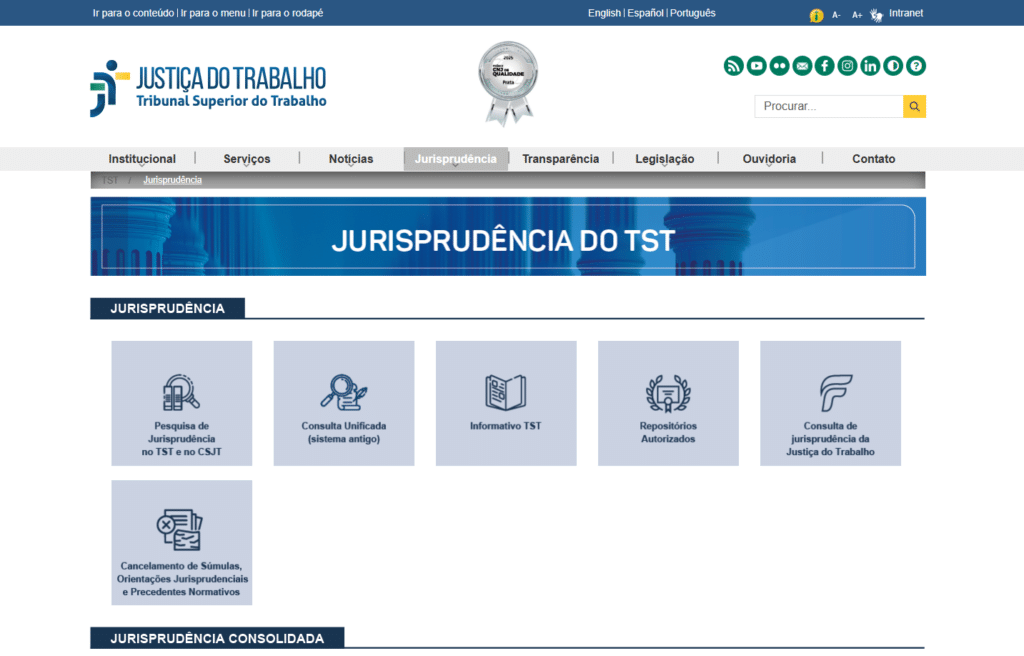This screenshot has height=656, width=1024.
Task: Expand the Ouvidoria menu
Action: click(769, 159)
